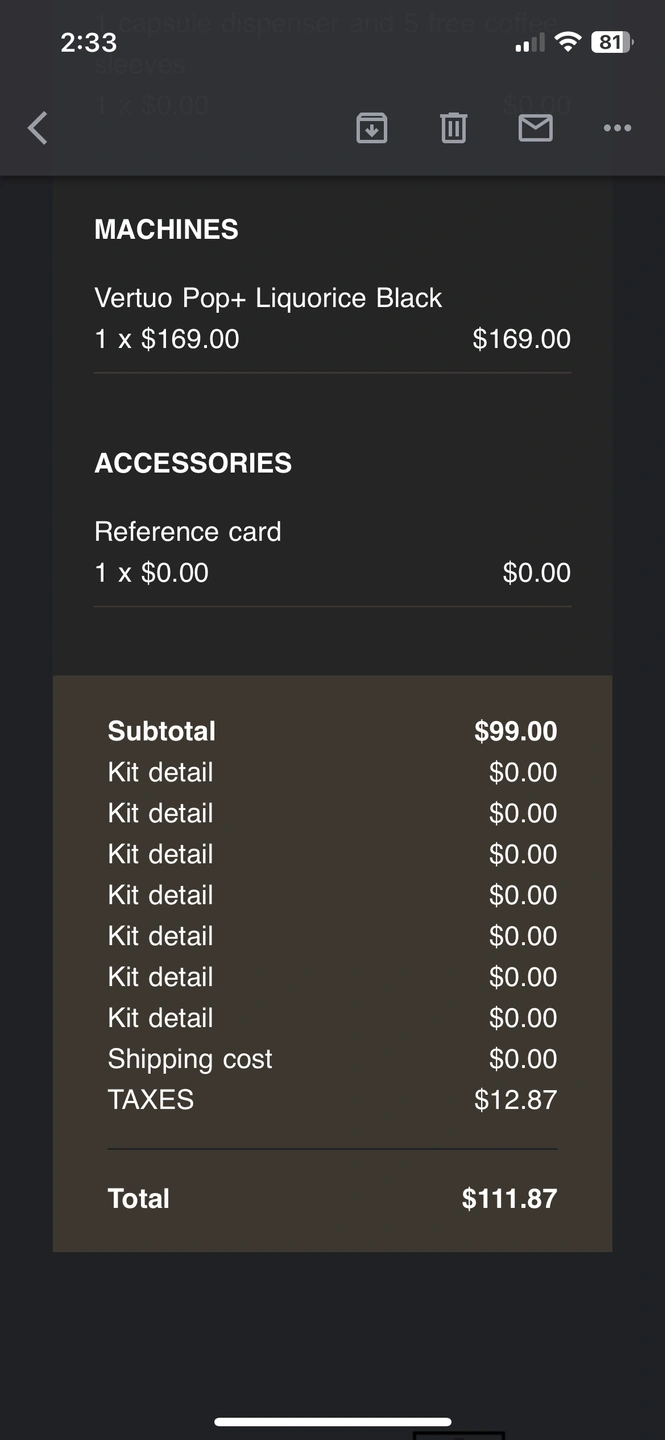Tap the ACCESSORIES section heading

tap(193, 463)
